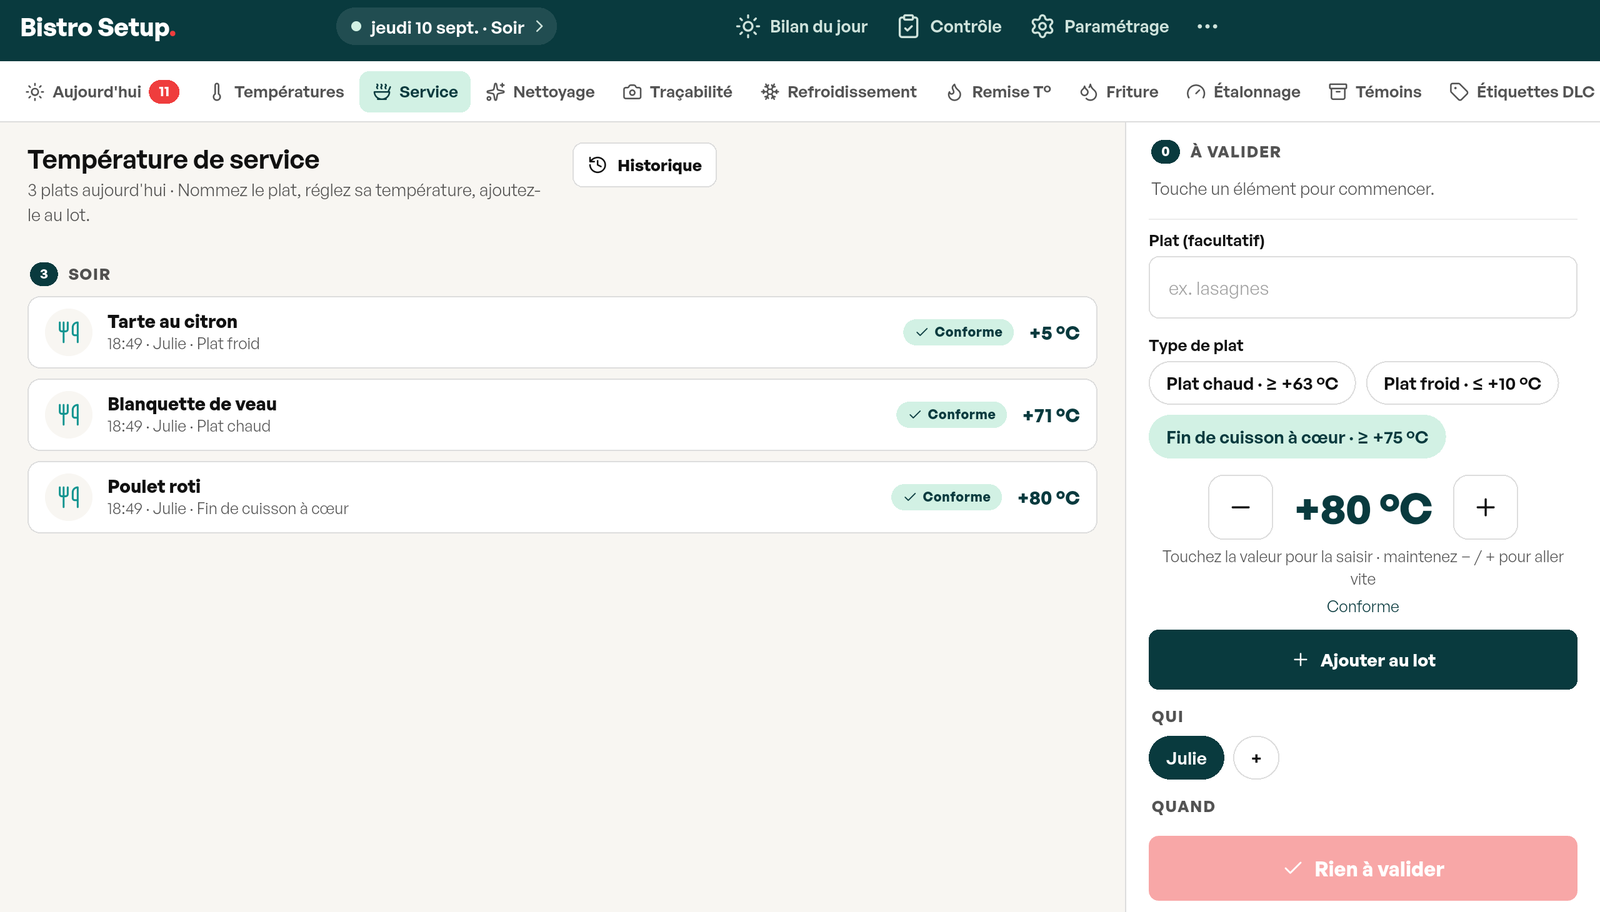Increase temperature with plus button

[1485, 507]
